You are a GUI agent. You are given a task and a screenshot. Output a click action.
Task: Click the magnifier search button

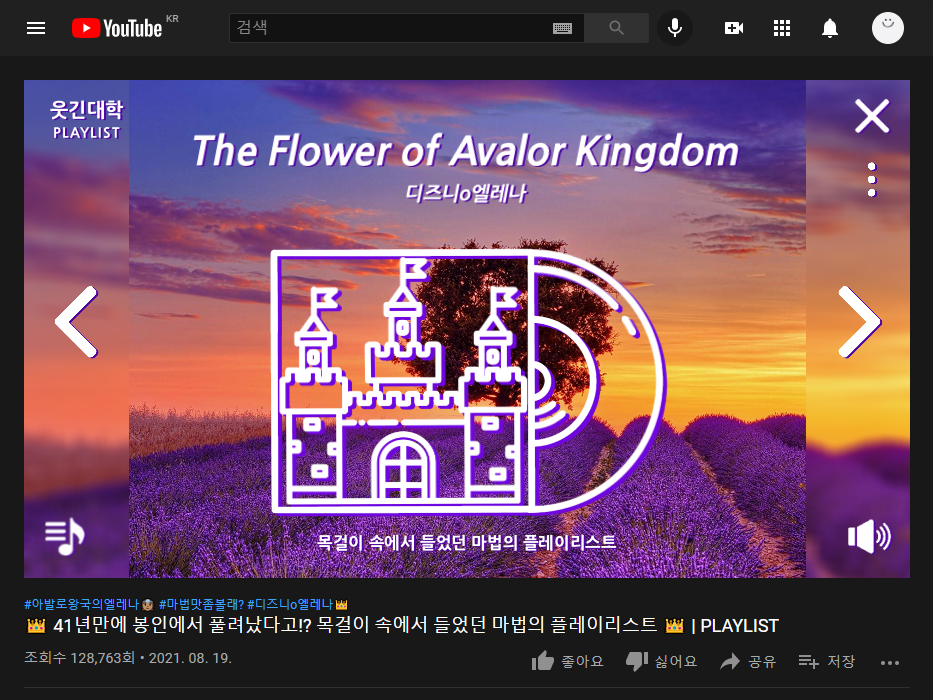click(x=616, y=28)
